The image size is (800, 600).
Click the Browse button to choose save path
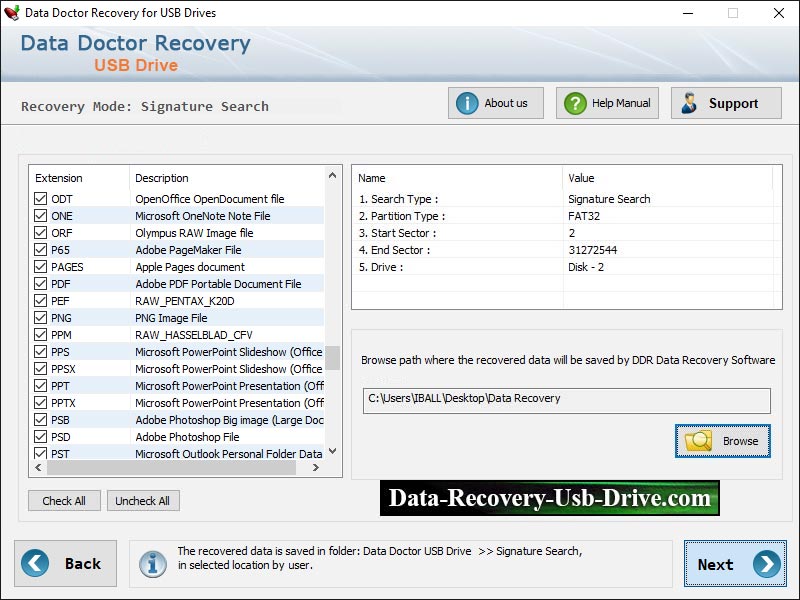722,440
